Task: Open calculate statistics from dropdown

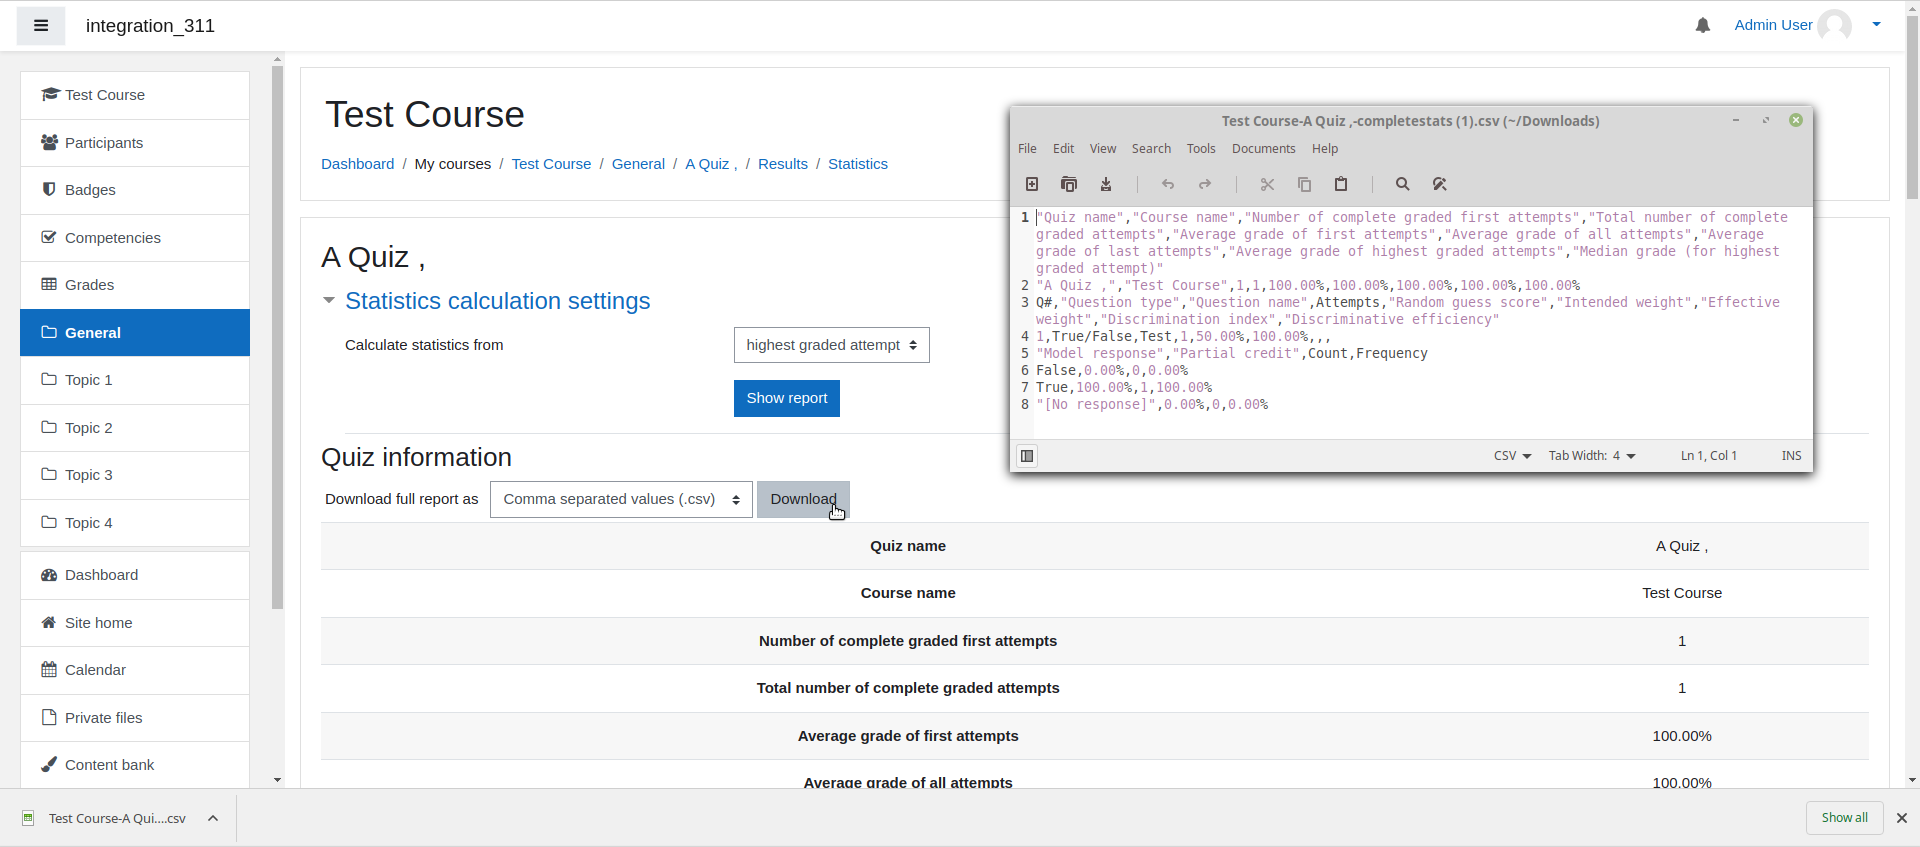Action: pos(831,345)
